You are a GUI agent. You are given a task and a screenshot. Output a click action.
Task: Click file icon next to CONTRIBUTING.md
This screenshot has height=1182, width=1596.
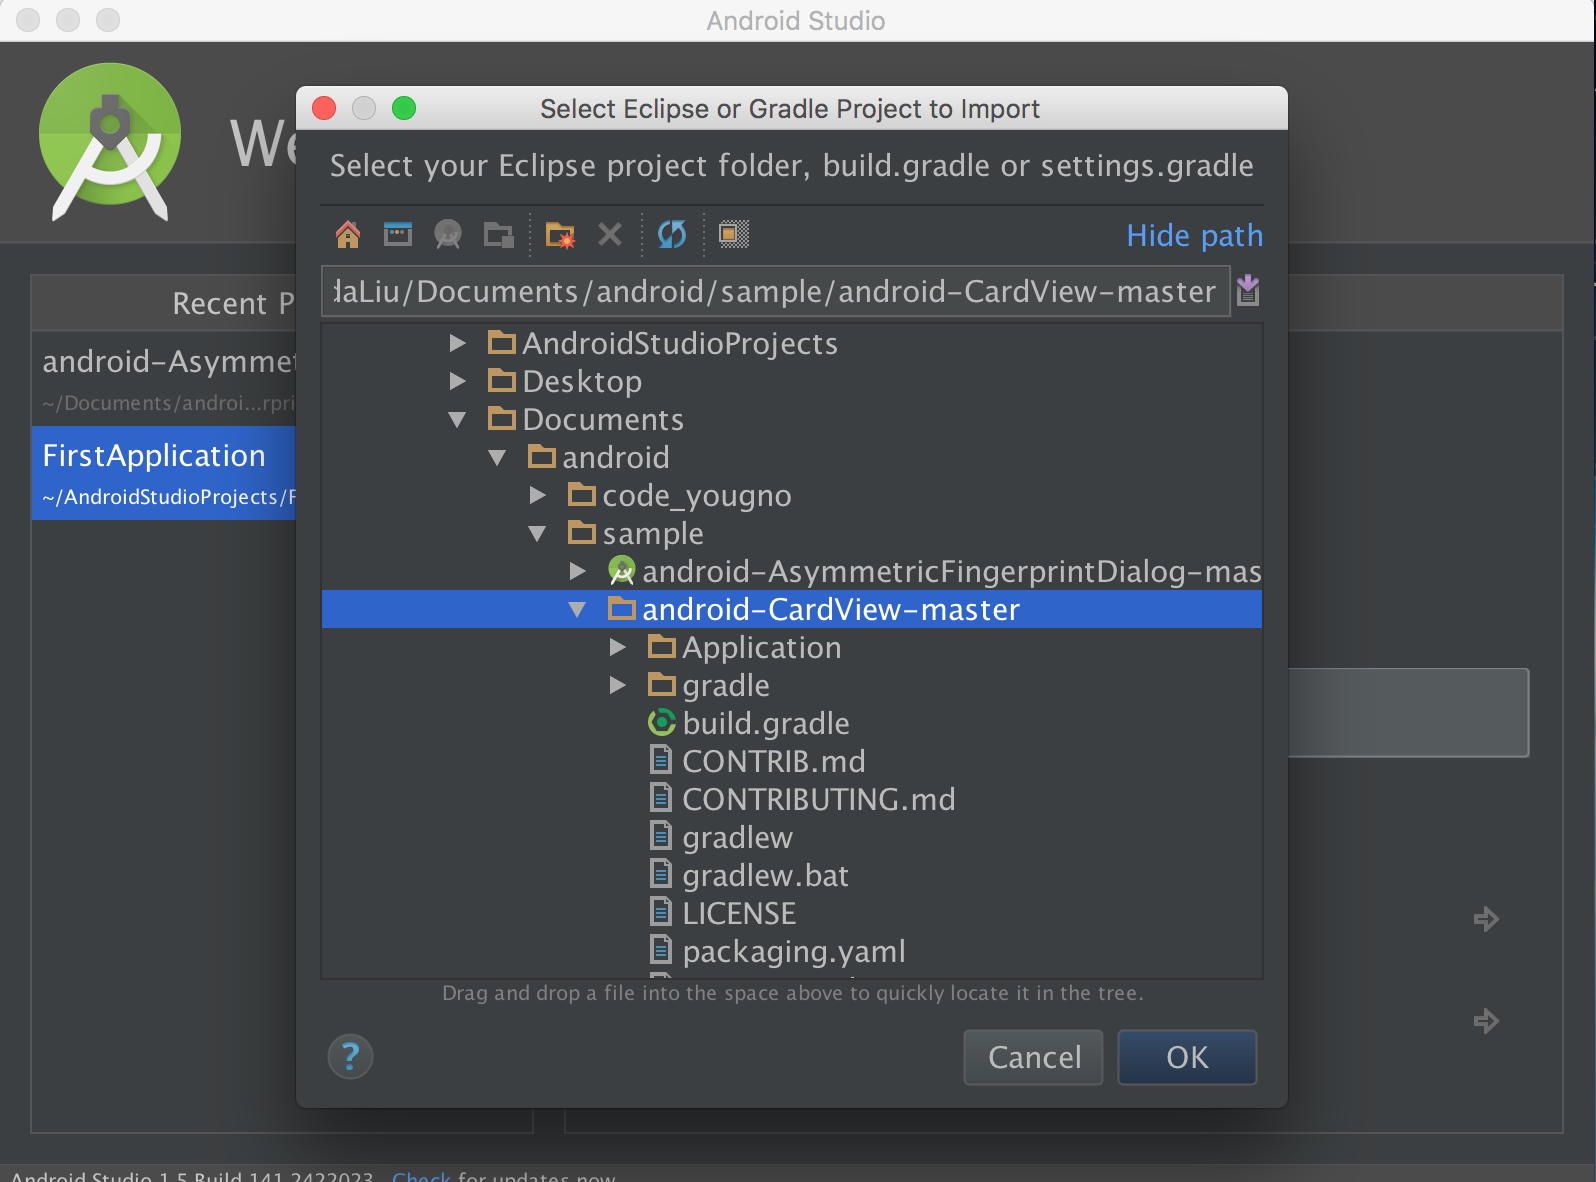click(661, 799)
